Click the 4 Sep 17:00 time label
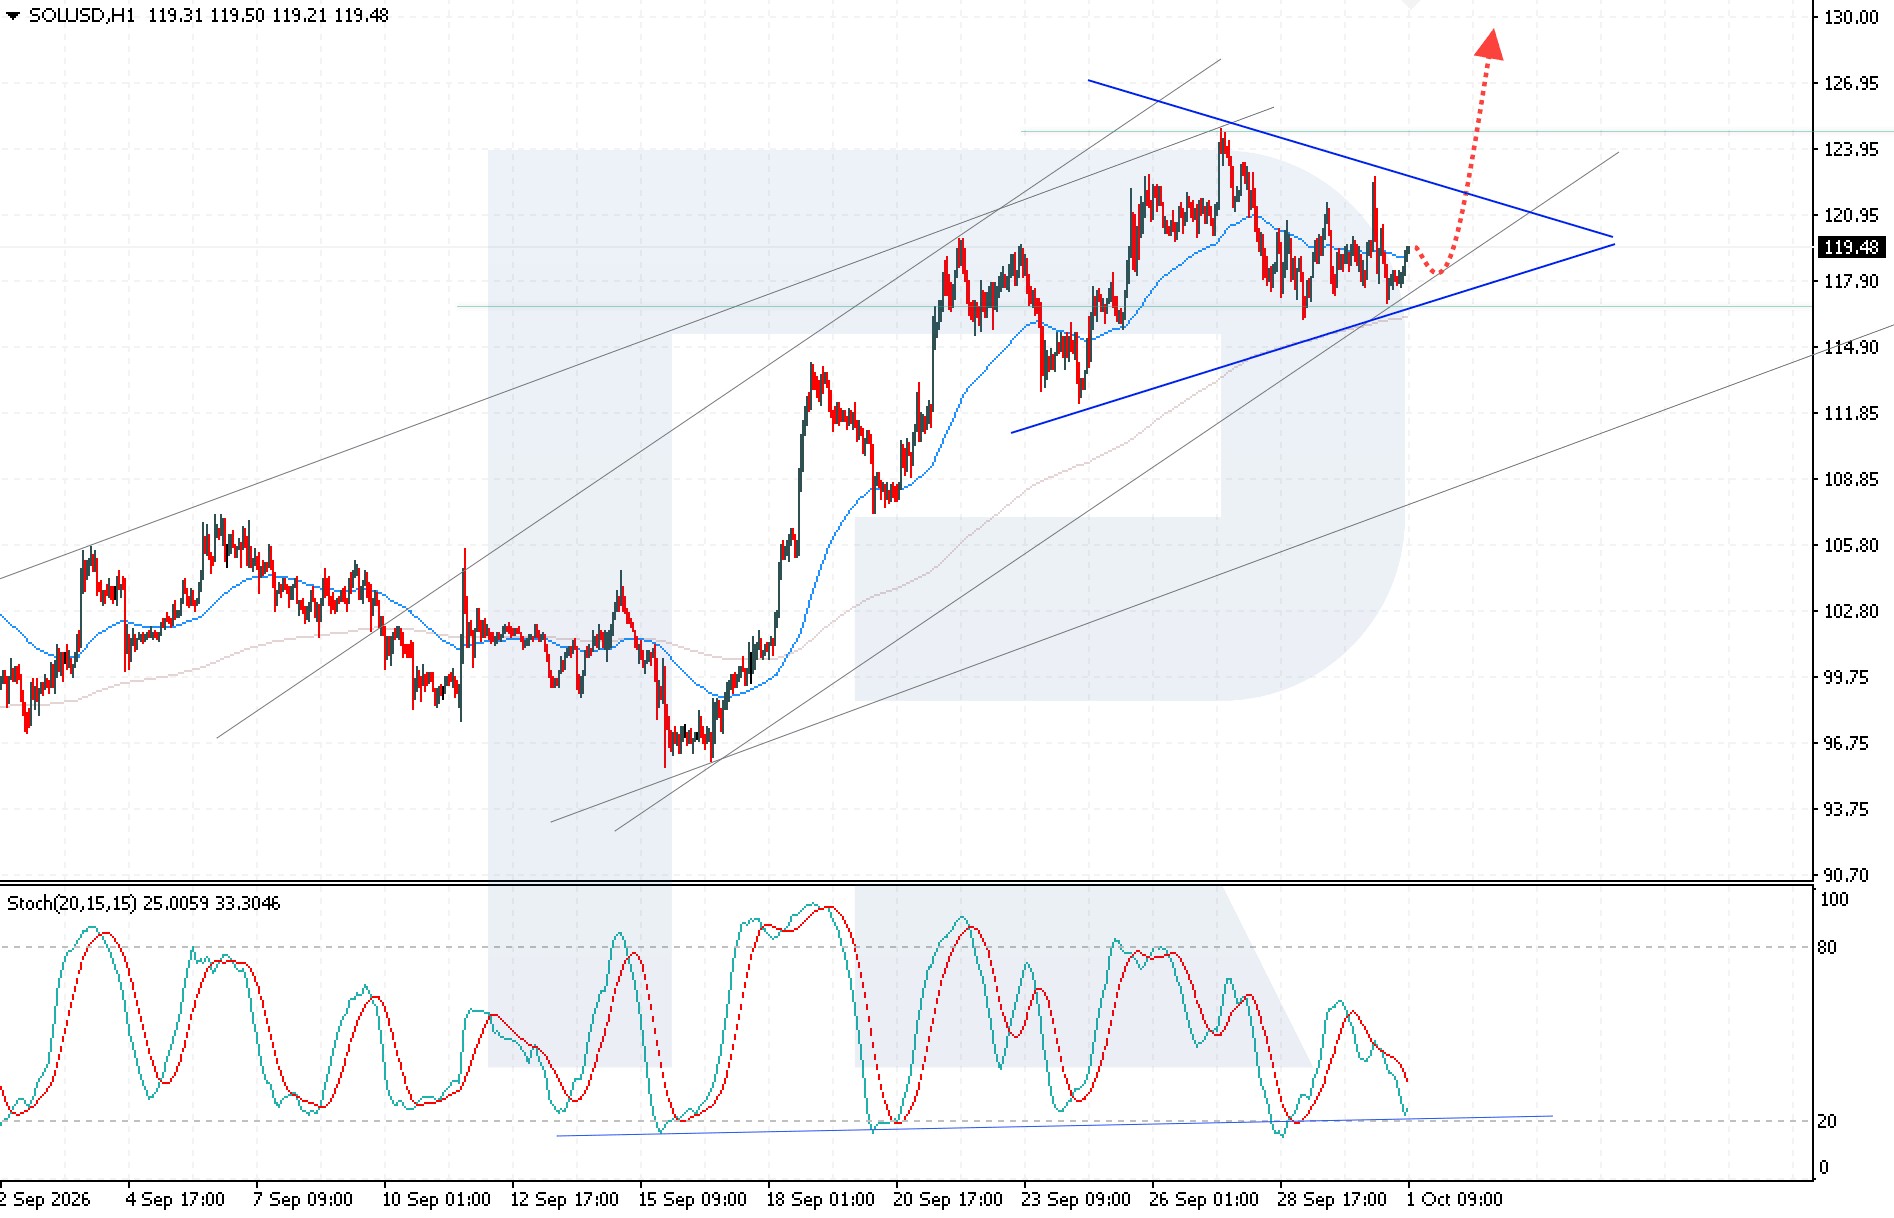The image size is (1894, 1218). pyautogui.click(x=175, y=1199)
